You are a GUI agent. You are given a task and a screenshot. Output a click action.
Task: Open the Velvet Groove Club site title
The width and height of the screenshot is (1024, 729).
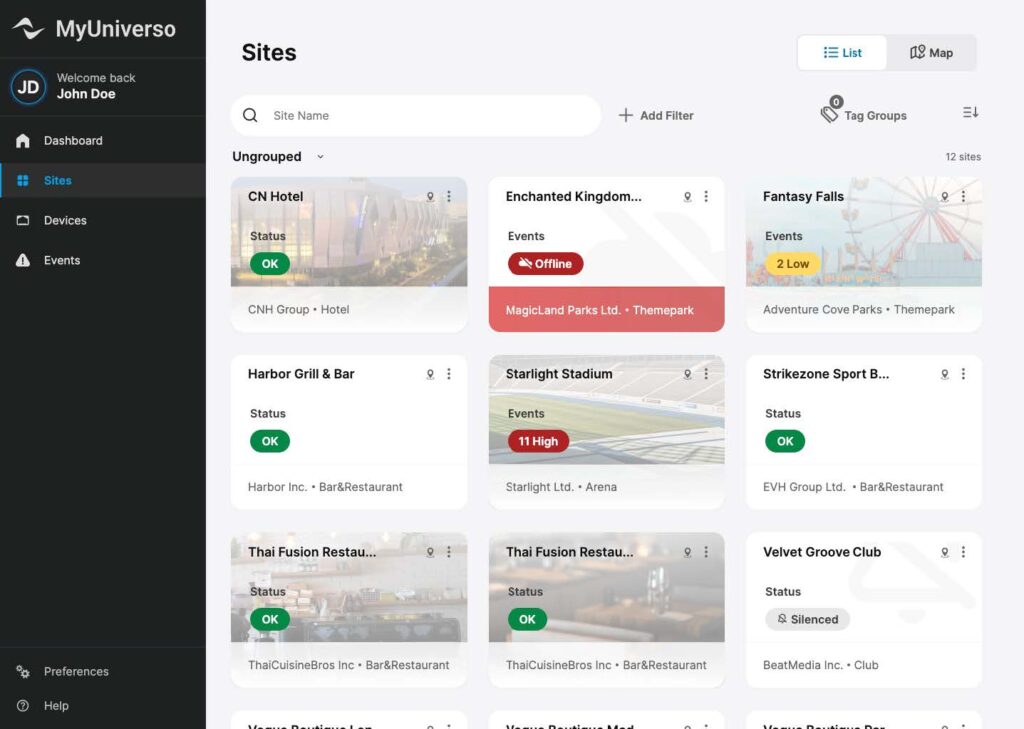click(x=822, y=553)
